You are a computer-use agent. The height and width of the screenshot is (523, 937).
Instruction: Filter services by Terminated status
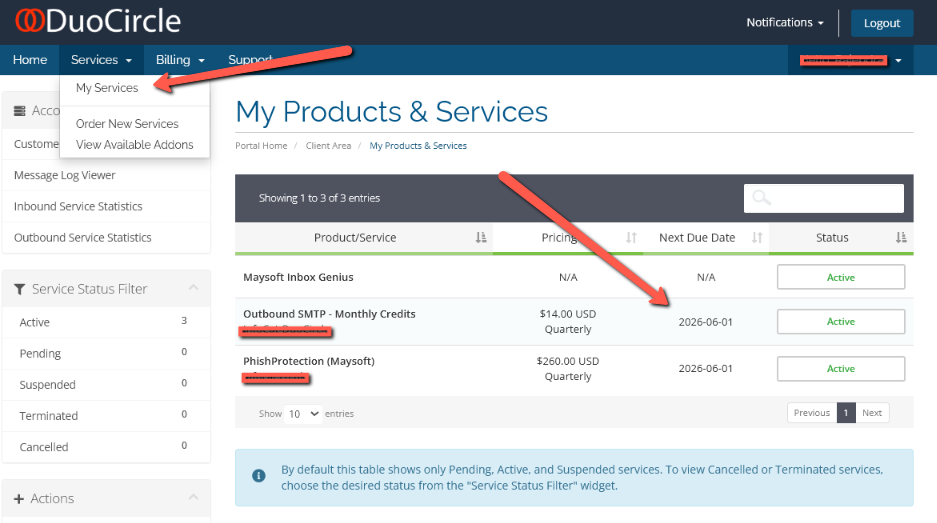click(106, 415)
